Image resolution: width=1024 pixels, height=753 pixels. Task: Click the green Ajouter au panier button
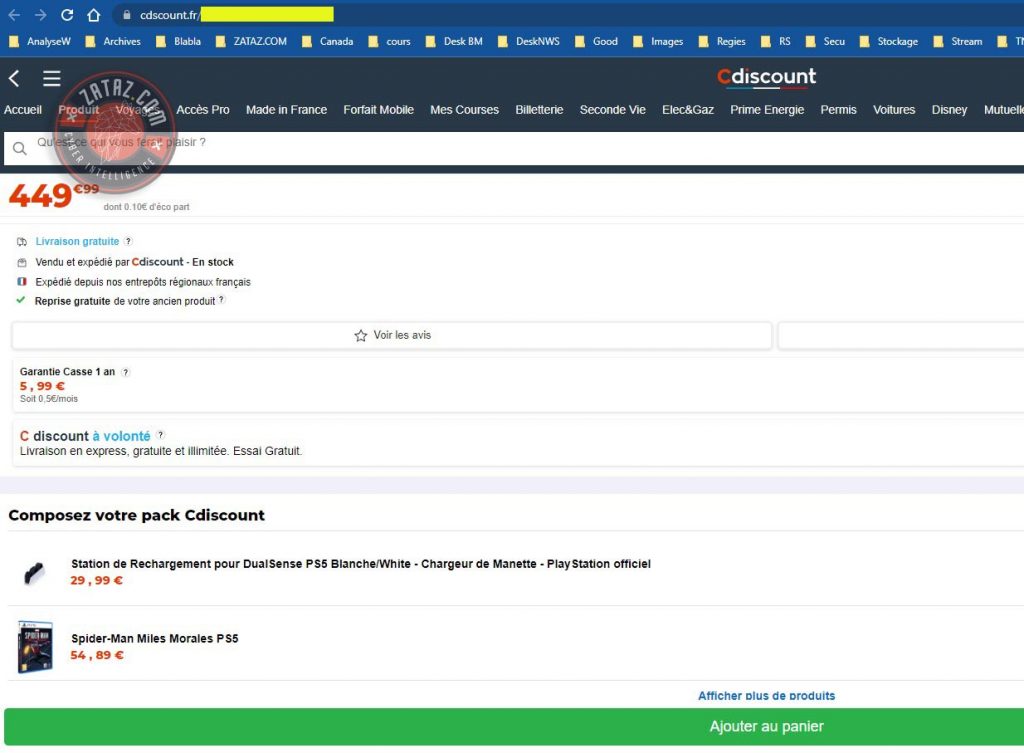(514, 726)
